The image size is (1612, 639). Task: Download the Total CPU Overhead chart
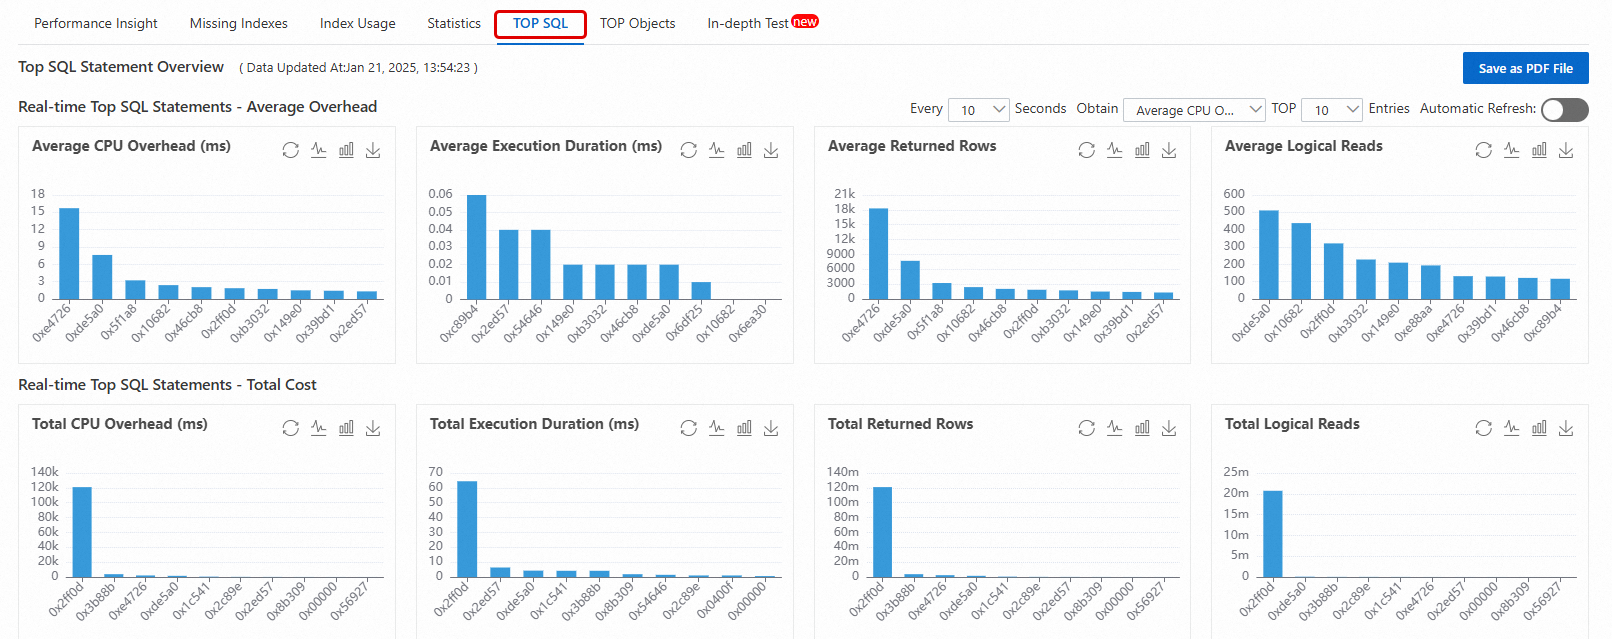373,428
